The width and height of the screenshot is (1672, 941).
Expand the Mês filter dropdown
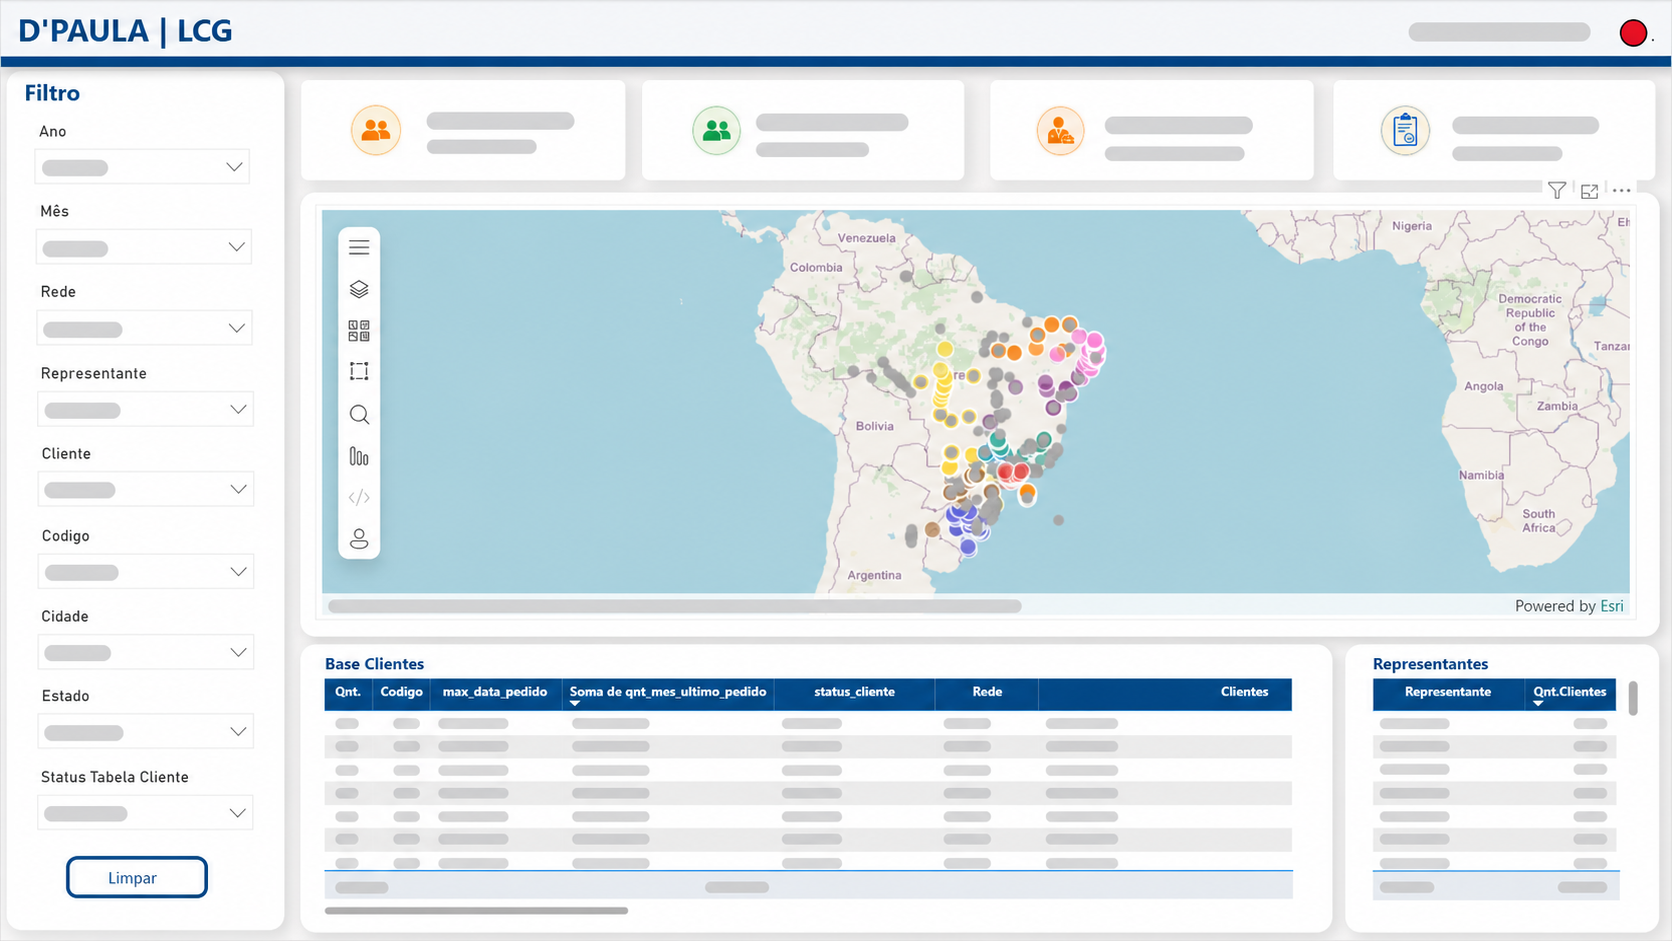144,247
